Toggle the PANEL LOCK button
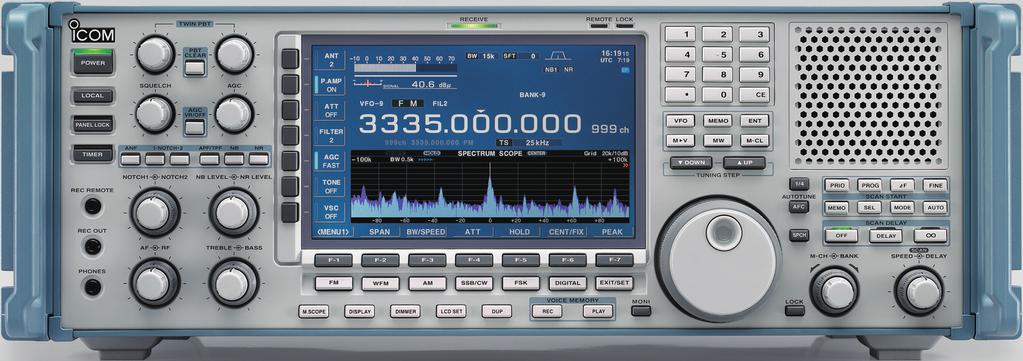 (x=93, y=124)
